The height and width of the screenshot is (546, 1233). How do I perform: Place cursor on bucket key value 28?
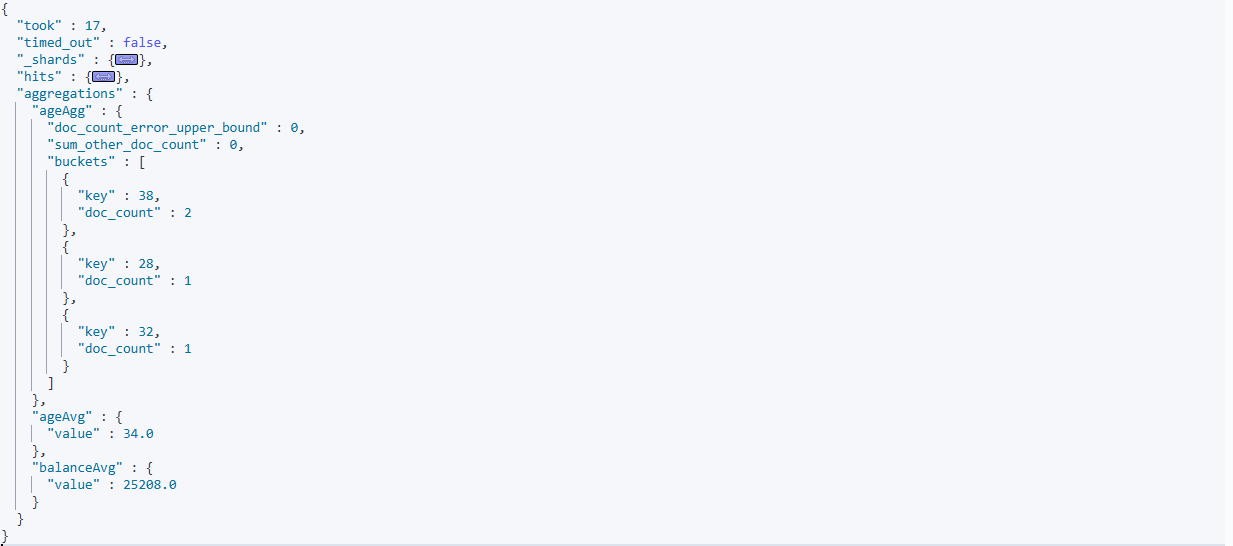point(146,264)
